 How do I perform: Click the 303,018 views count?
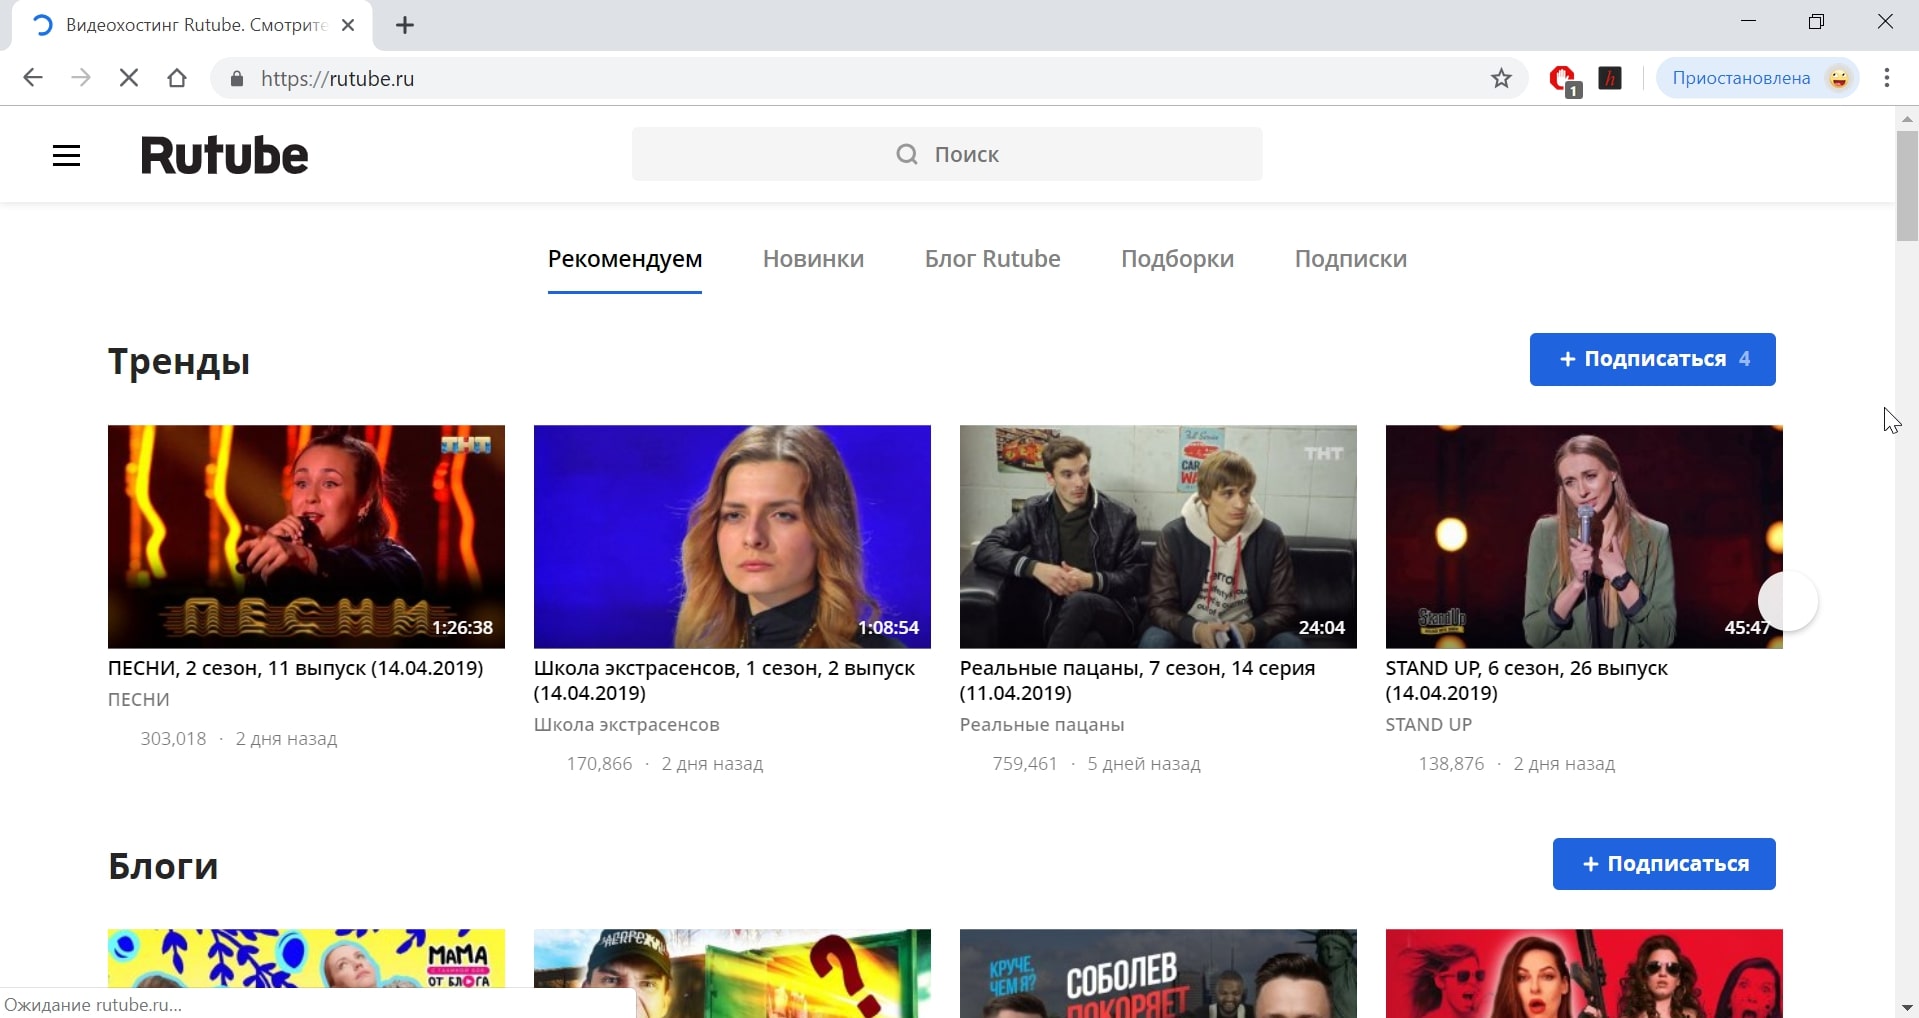coord(173,739)
